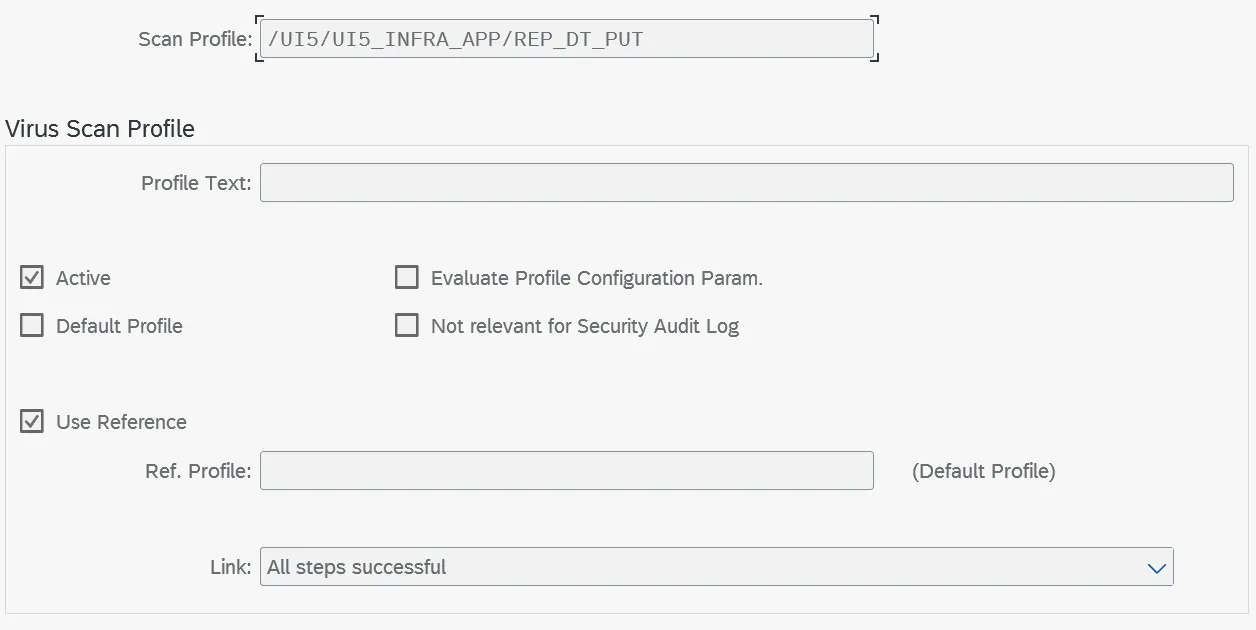Click the "Ref. Profile:" field label
The height and width of the screenshot is (630, 1256).
point(198,471)
